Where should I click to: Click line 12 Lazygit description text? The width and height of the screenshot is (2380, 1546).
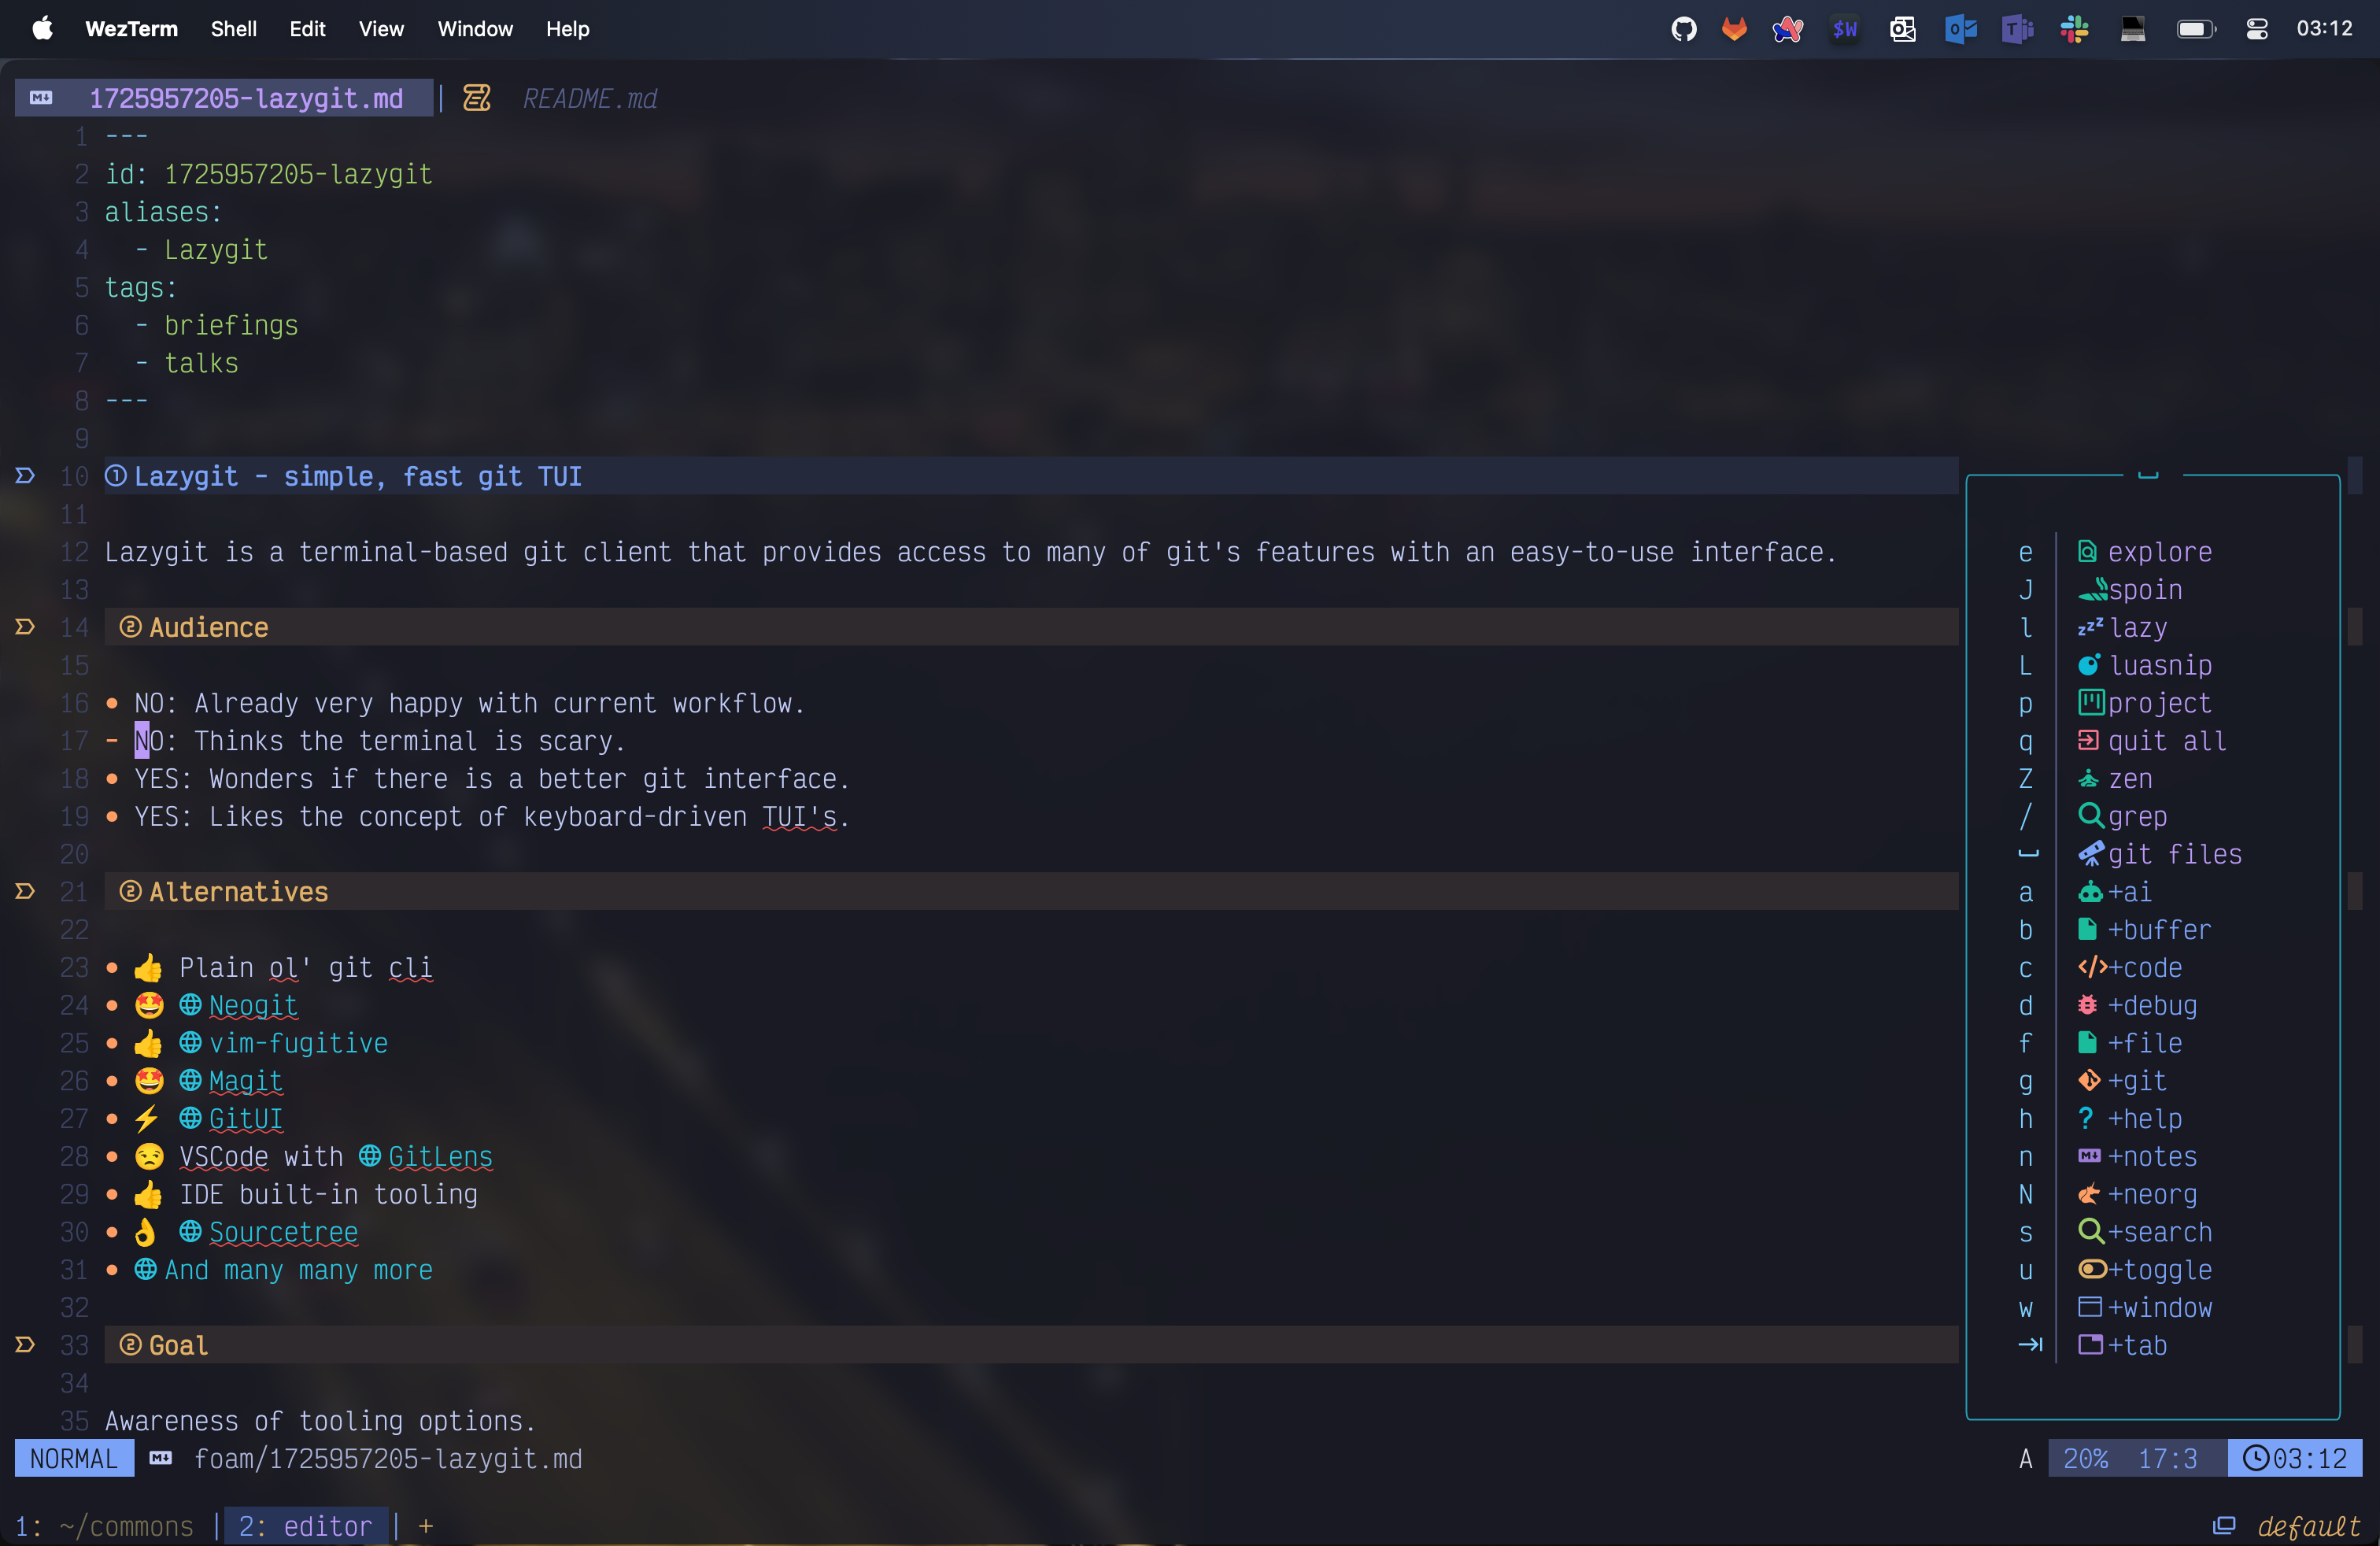pos(971,552)
